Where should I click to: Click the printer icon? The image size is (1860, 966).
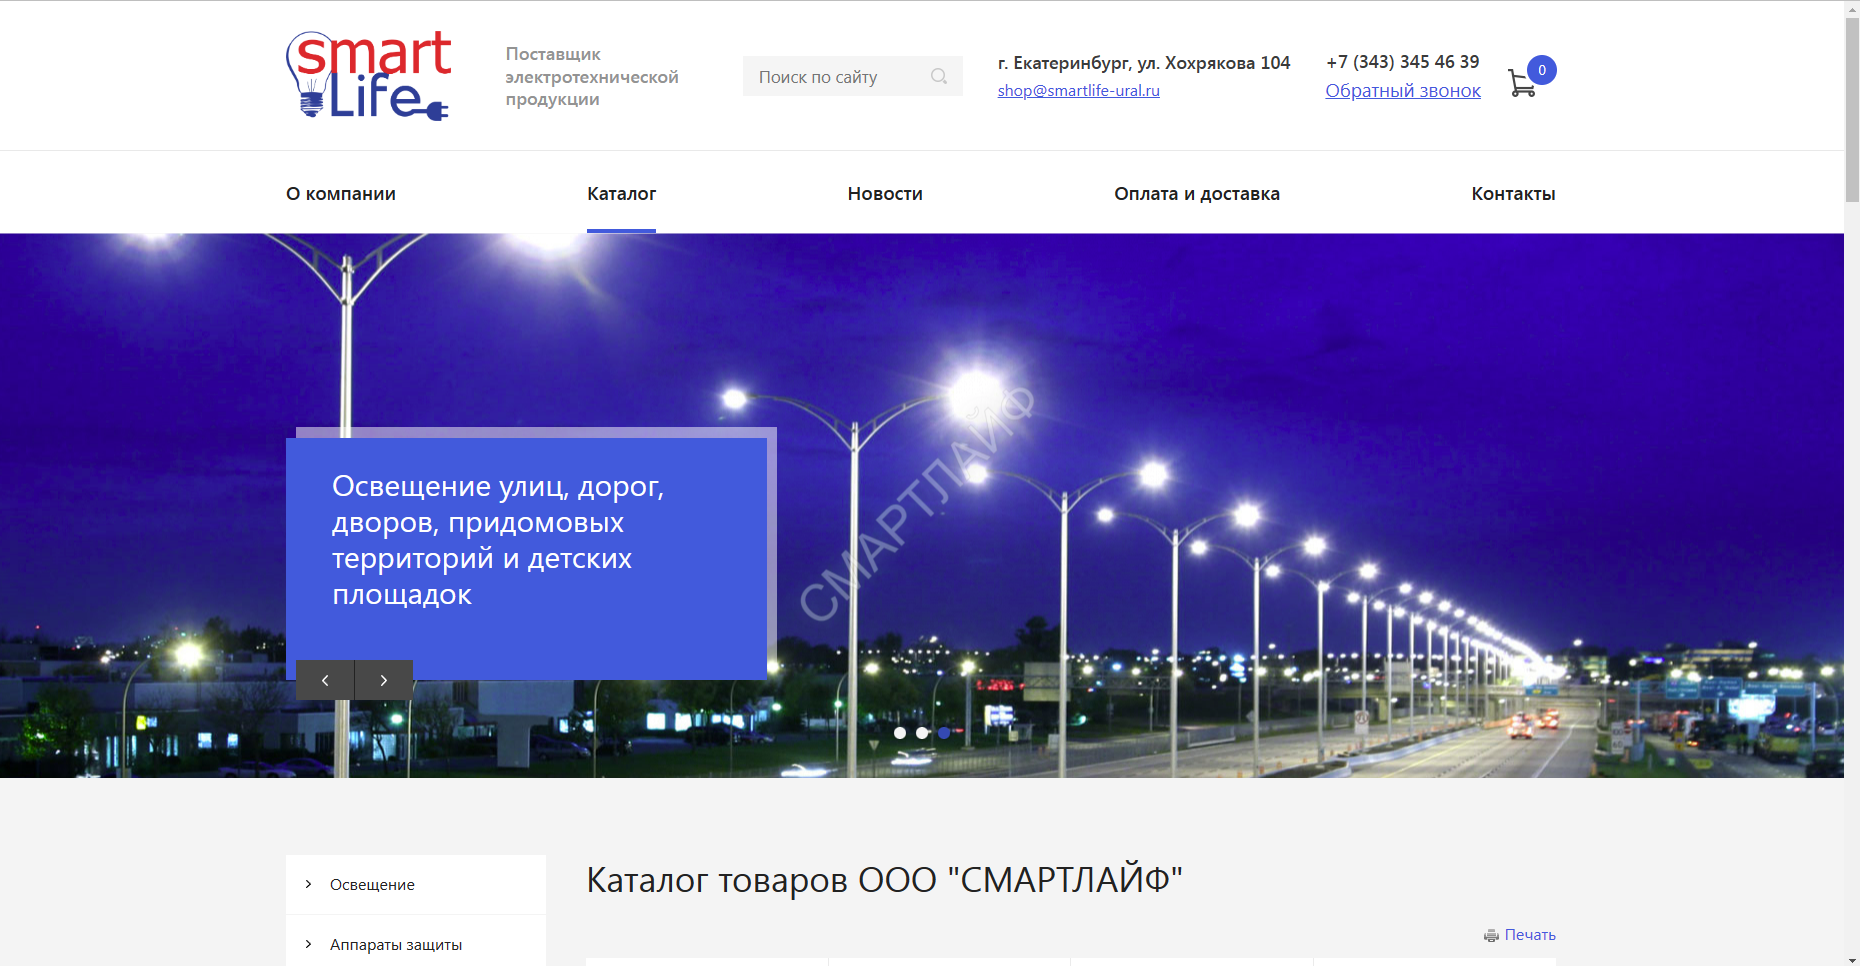(1491, 935)
